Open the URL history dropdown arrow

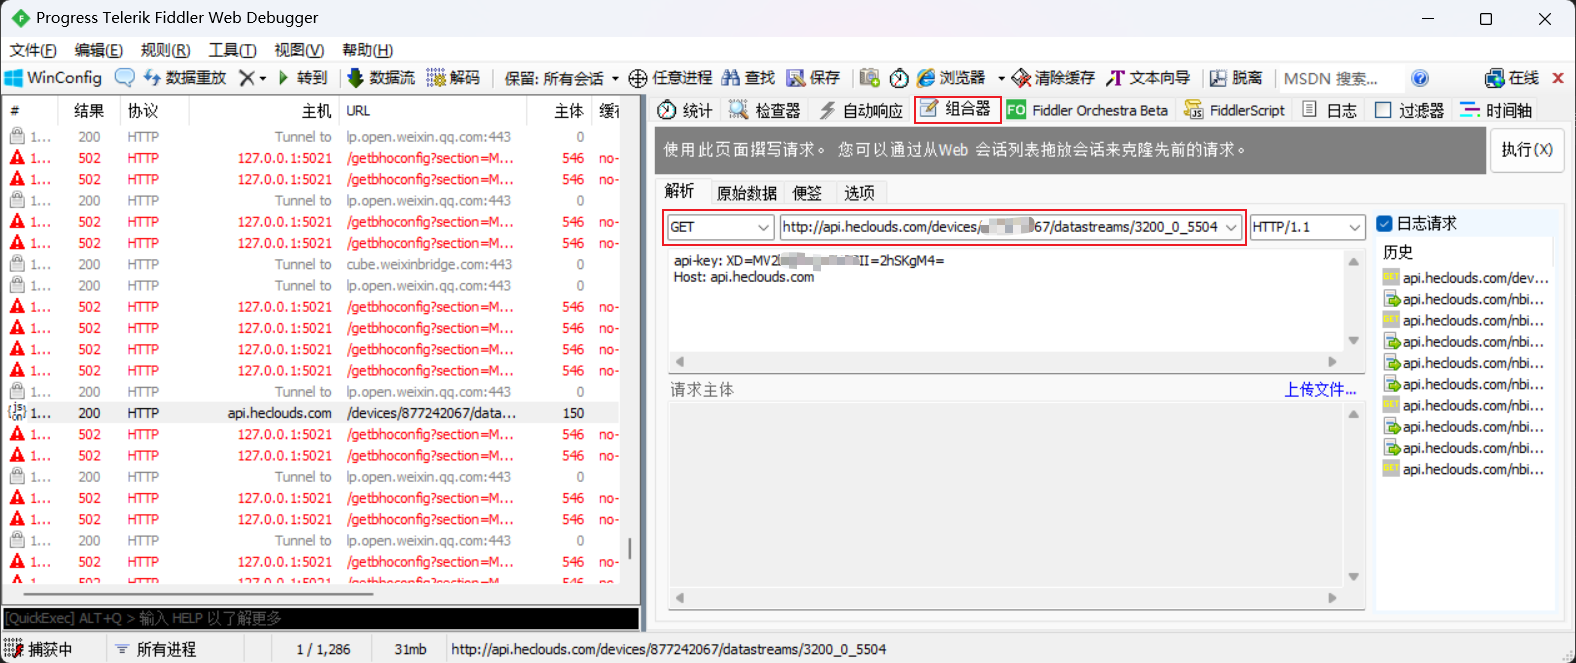[1231, 227]
